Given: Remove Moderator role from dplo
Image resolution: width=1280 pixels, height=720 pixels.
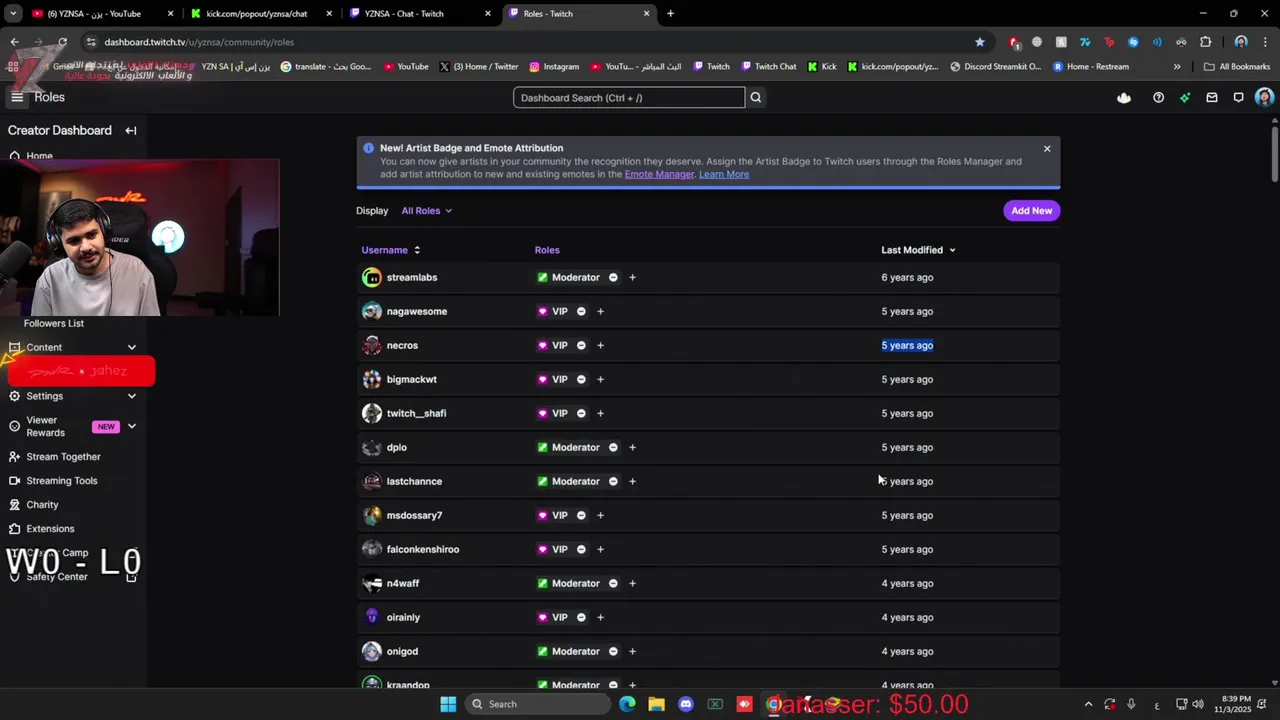Looking at the screenshot, I should pyautogui.click(x=613, y=447).
